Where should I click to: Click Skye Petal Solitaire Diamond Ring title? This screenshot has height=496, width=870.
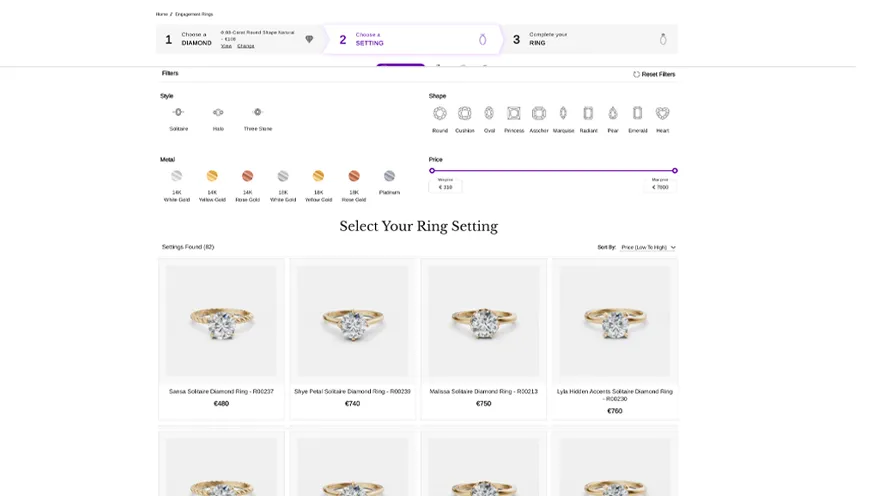coord(352,392)
